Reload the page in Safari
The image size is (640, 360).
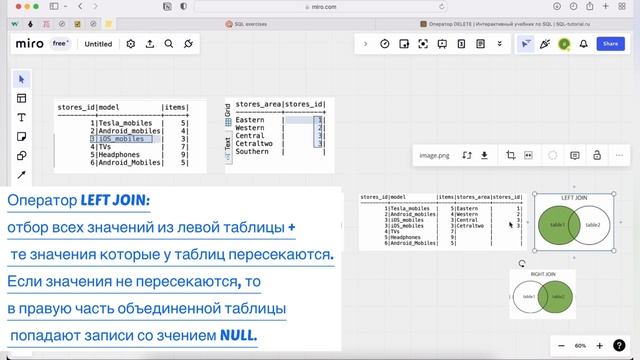click(x=441, y=7)
